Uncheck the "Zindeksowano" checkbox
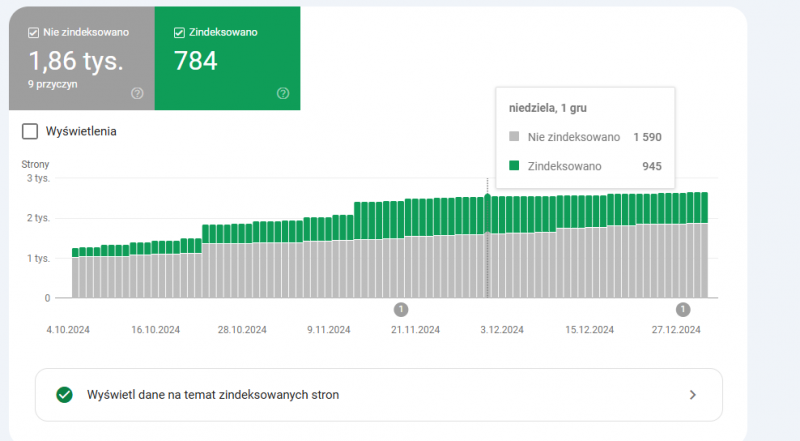 [180, 32]
